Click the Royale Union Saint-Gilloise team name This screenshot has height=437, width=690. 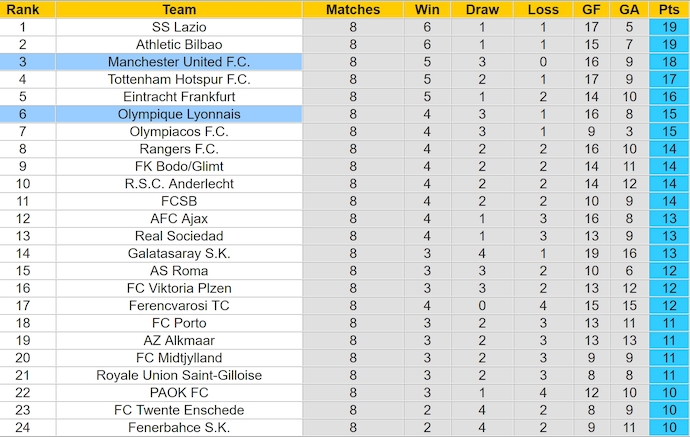(x=179, y=375)
